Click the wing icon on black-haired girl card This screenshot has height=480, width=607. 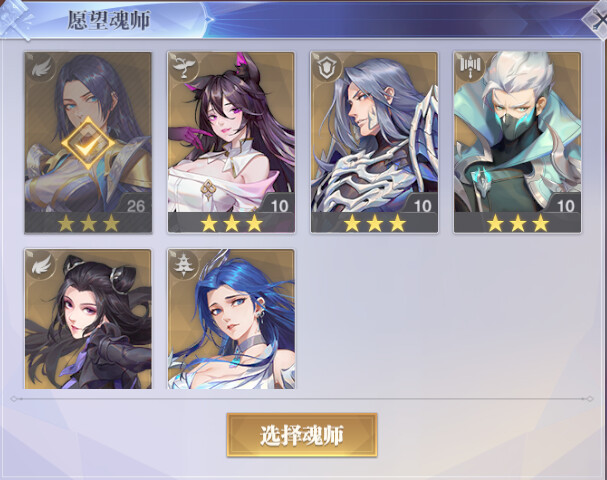coord(41,265)
